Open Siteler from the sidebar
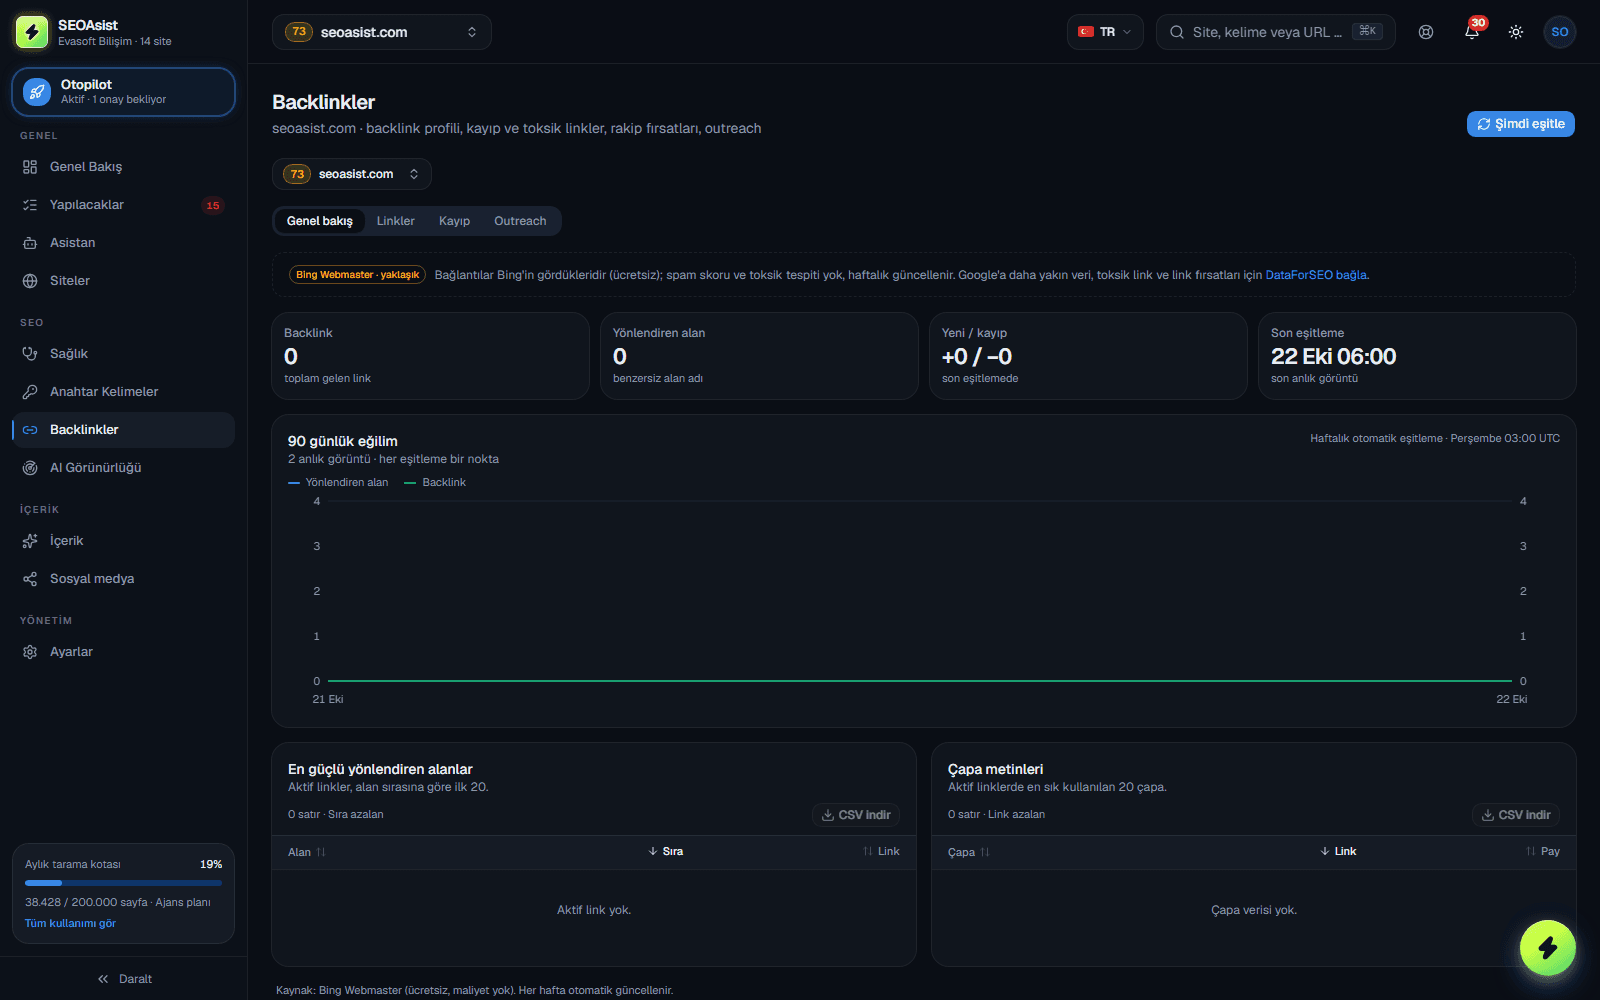This screenshot has height=1000, width=1600. [123, 281]
